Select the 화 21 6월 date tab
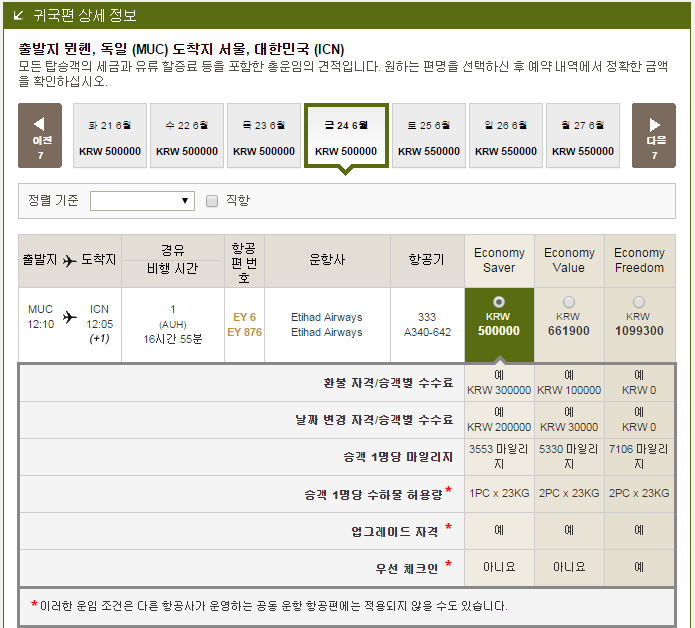695x628 pixels. (x=110, y=136)
